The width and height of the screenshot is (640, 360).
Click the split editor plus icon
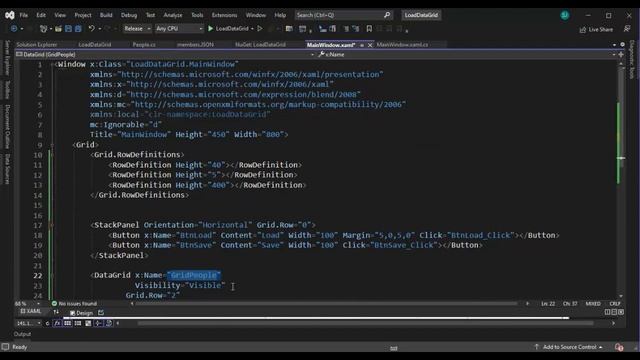tap(621, 54)
